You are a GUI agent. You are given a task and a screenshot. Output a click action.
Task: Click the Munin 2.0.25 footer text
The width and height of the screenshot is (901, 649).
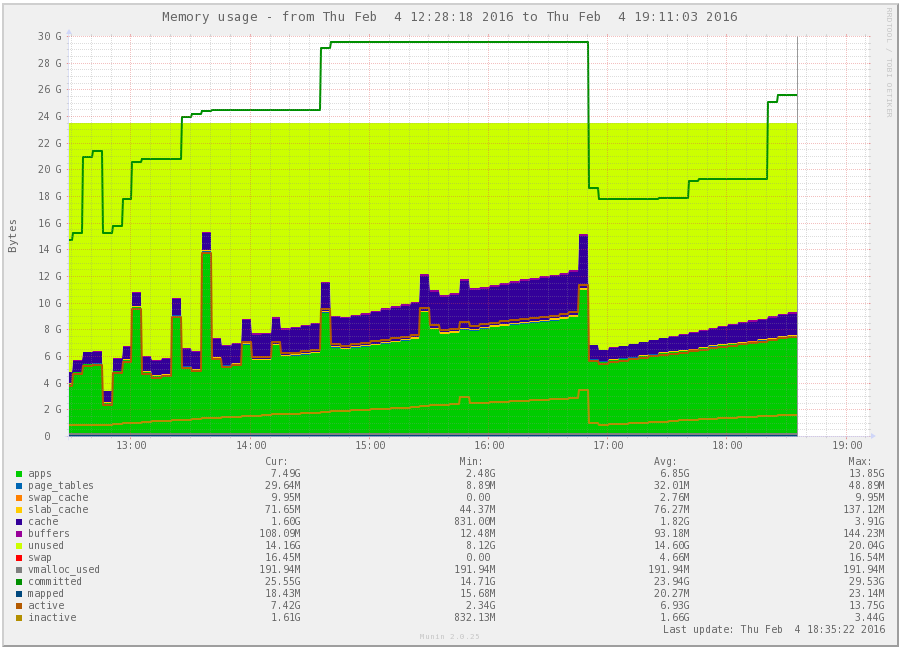click(449, 637)
